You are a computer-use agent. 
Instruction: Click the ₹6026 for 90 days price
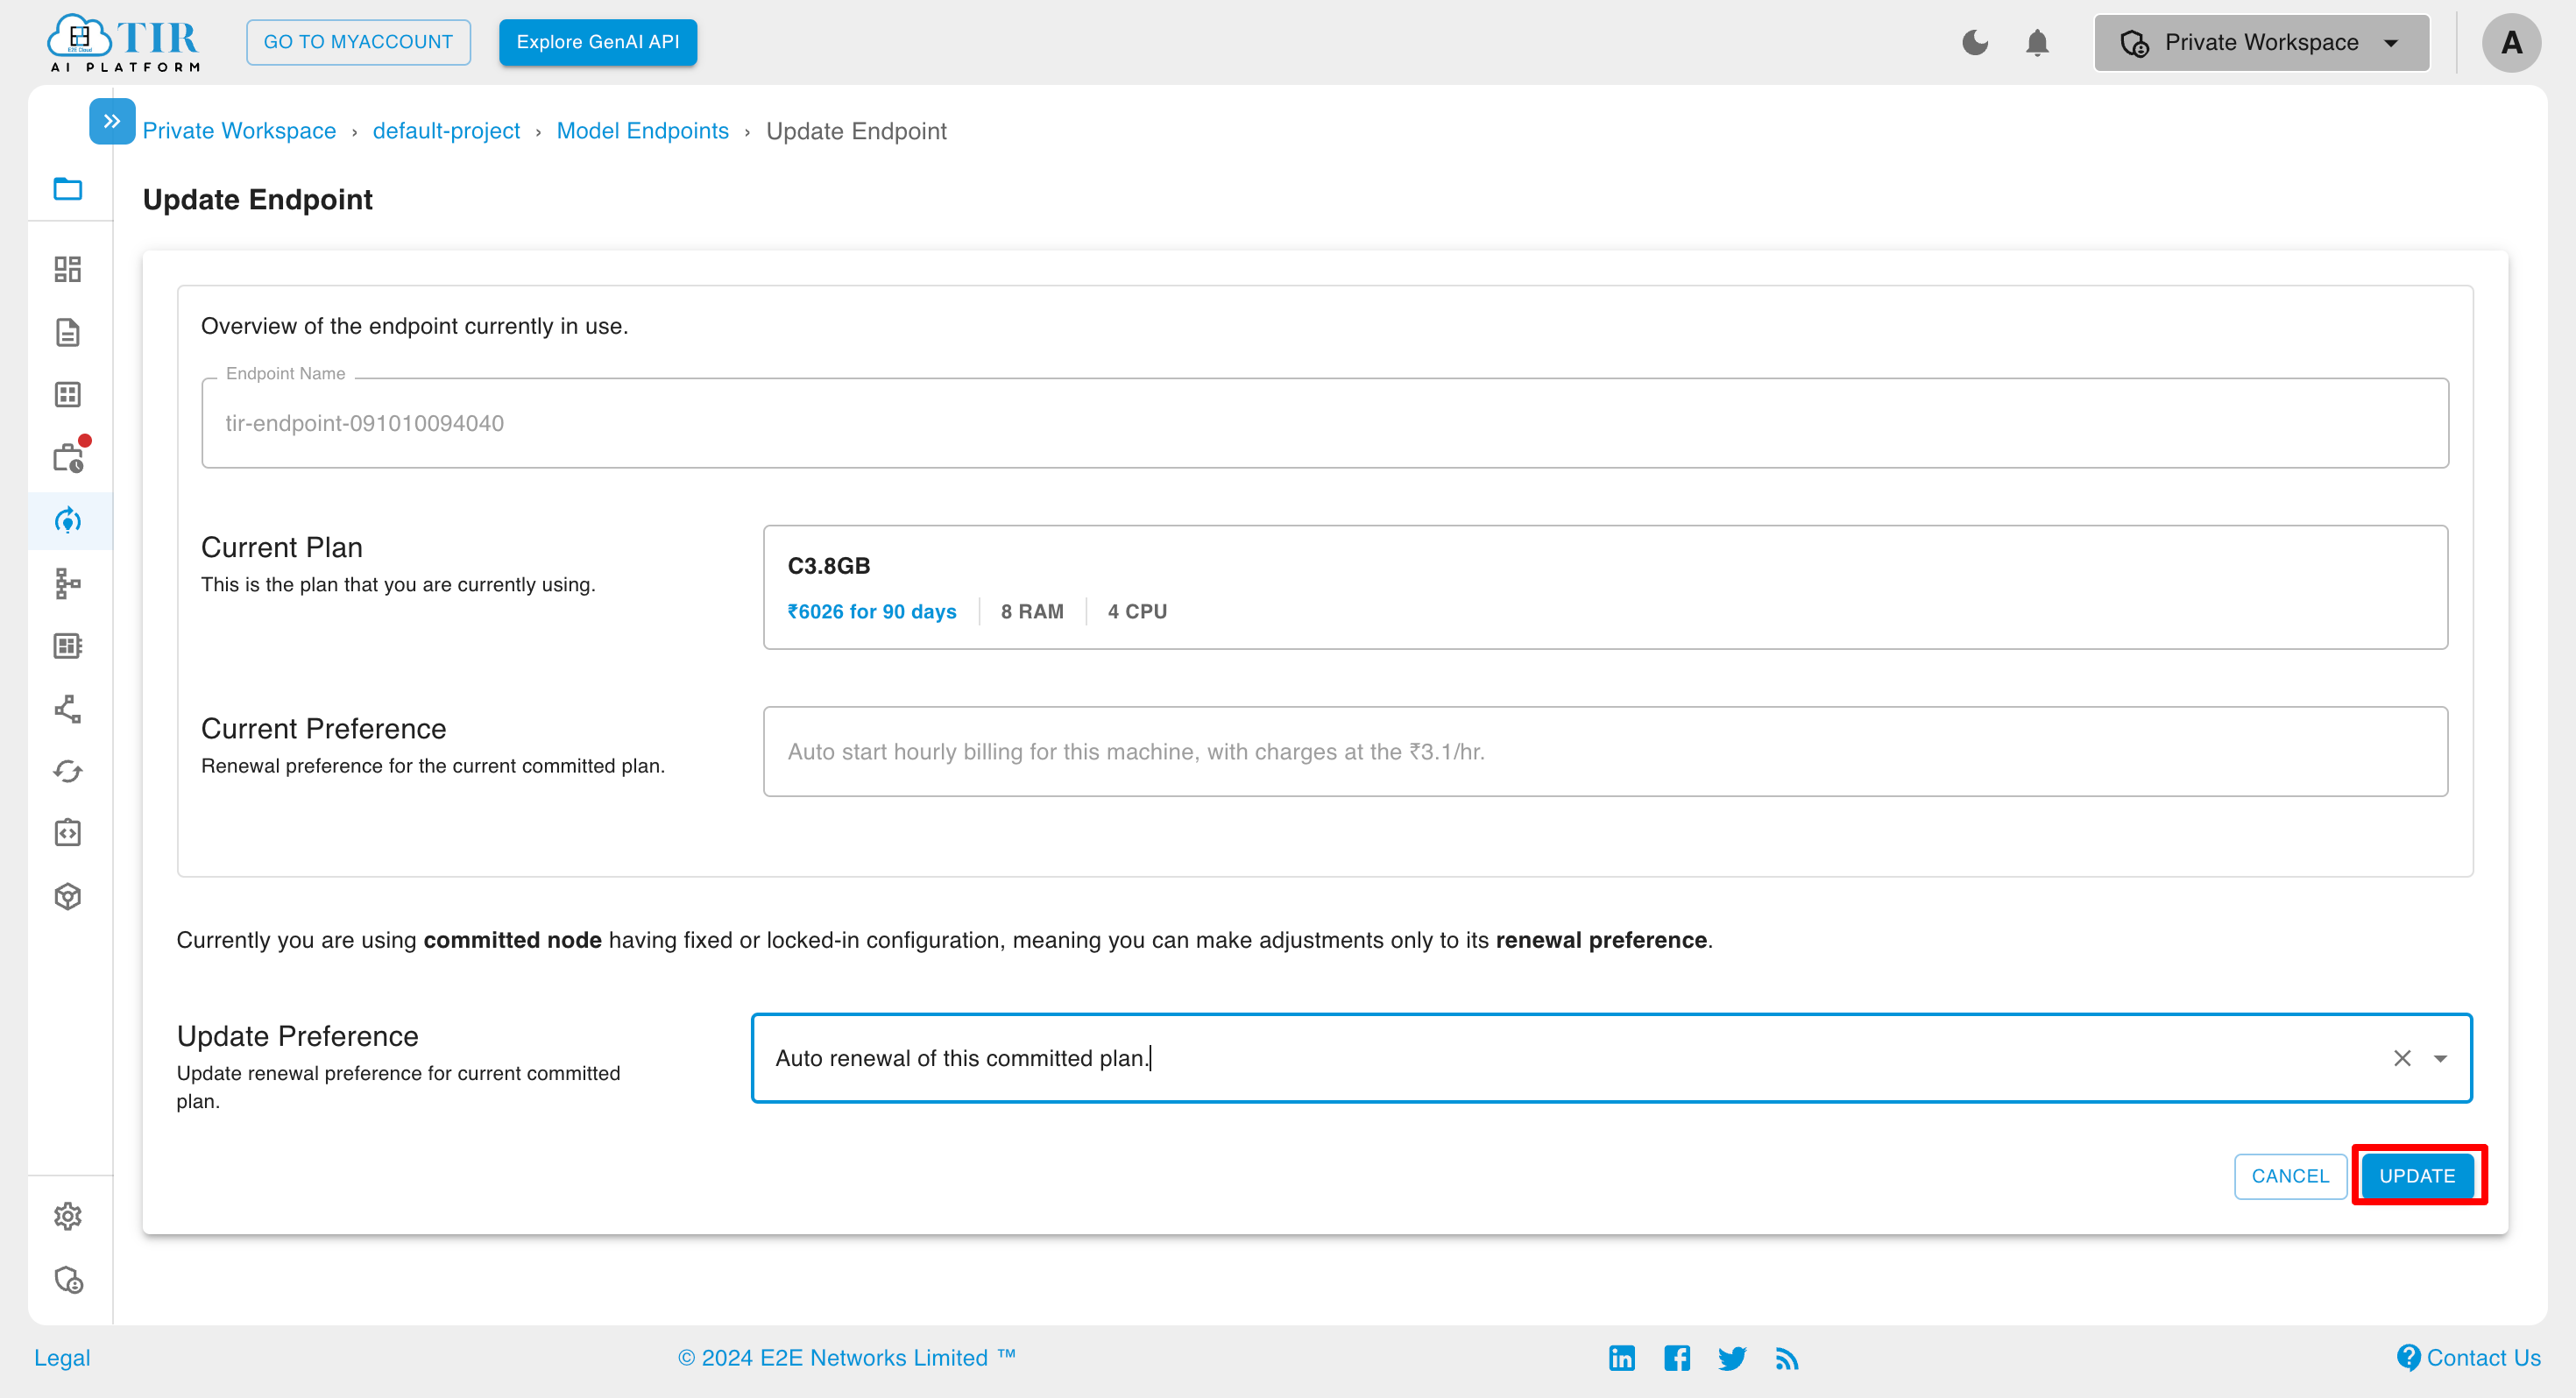872,611
